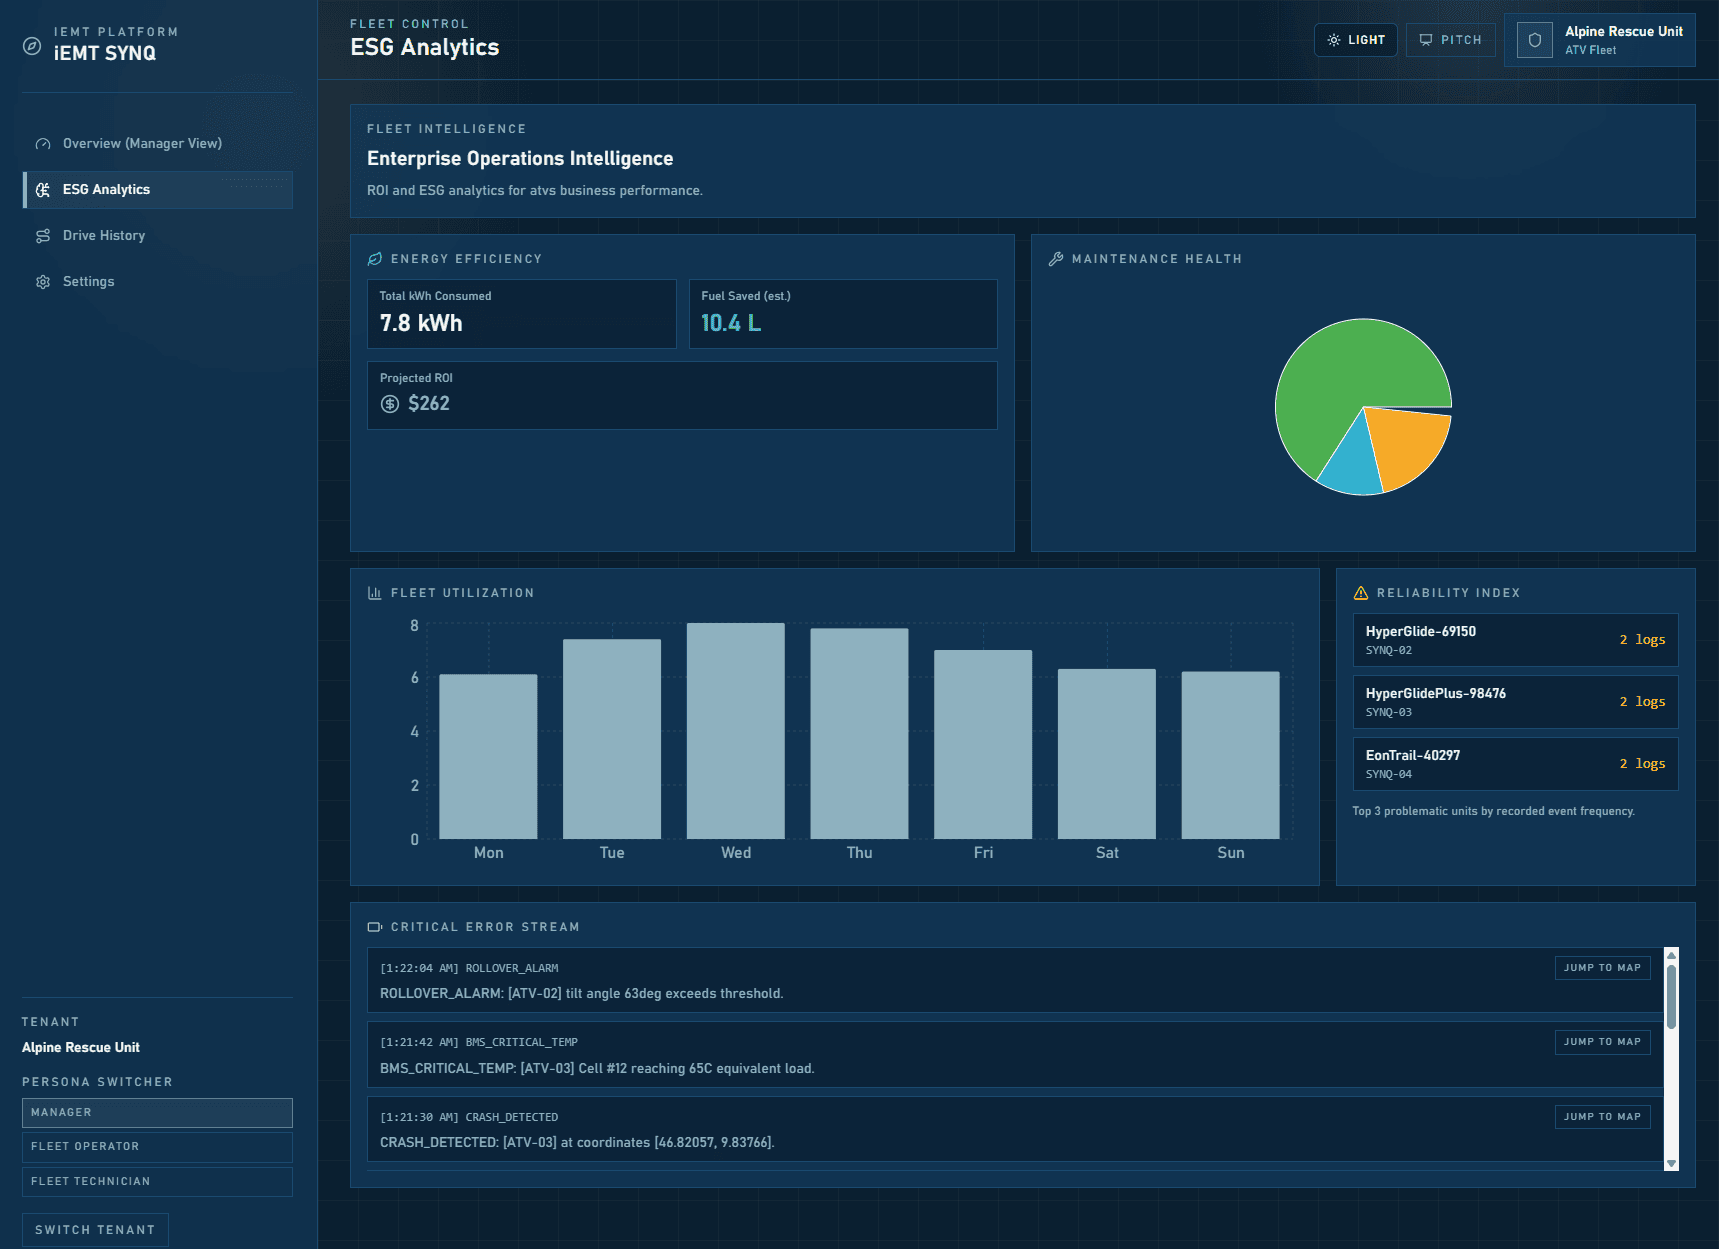Screen dimensions: 1719x1249
Task: Click JUMP TO MAP for ROLLOVER_ALARM entry
Action: (x=1602, y=968)
